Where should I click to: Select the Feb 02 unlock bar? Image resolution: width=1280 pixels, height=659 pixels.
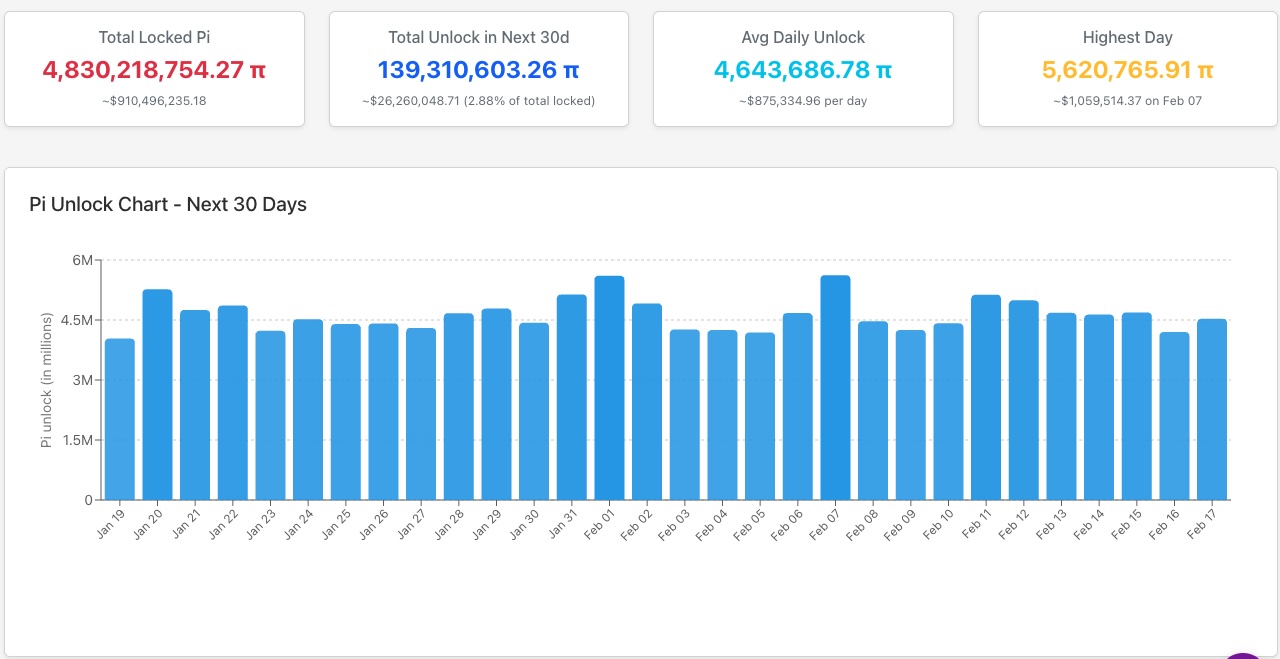[647, 402]
